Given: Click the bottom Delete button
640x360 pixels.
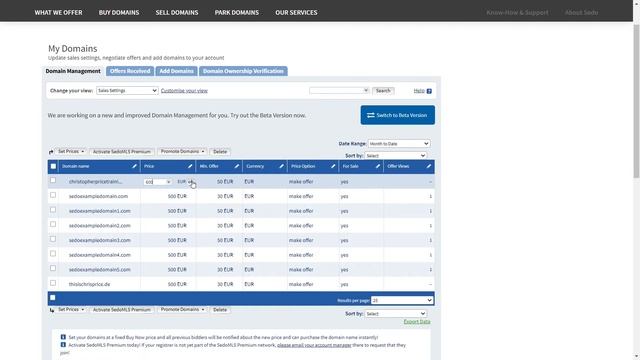Looking at the screenshot, I should click(x=220, y=310).
